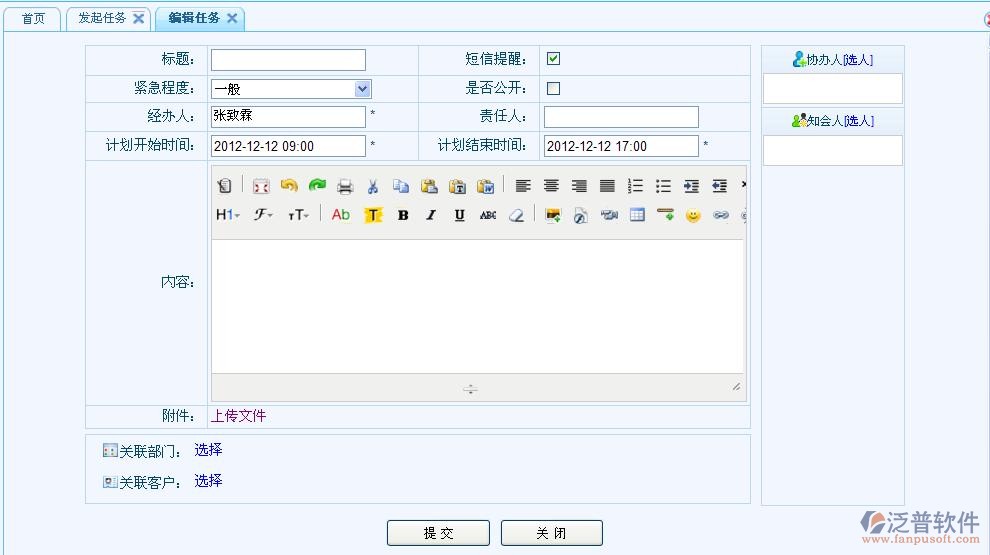Click the green redo arrow
990x555 pixels.
click(x=317, y=186)
